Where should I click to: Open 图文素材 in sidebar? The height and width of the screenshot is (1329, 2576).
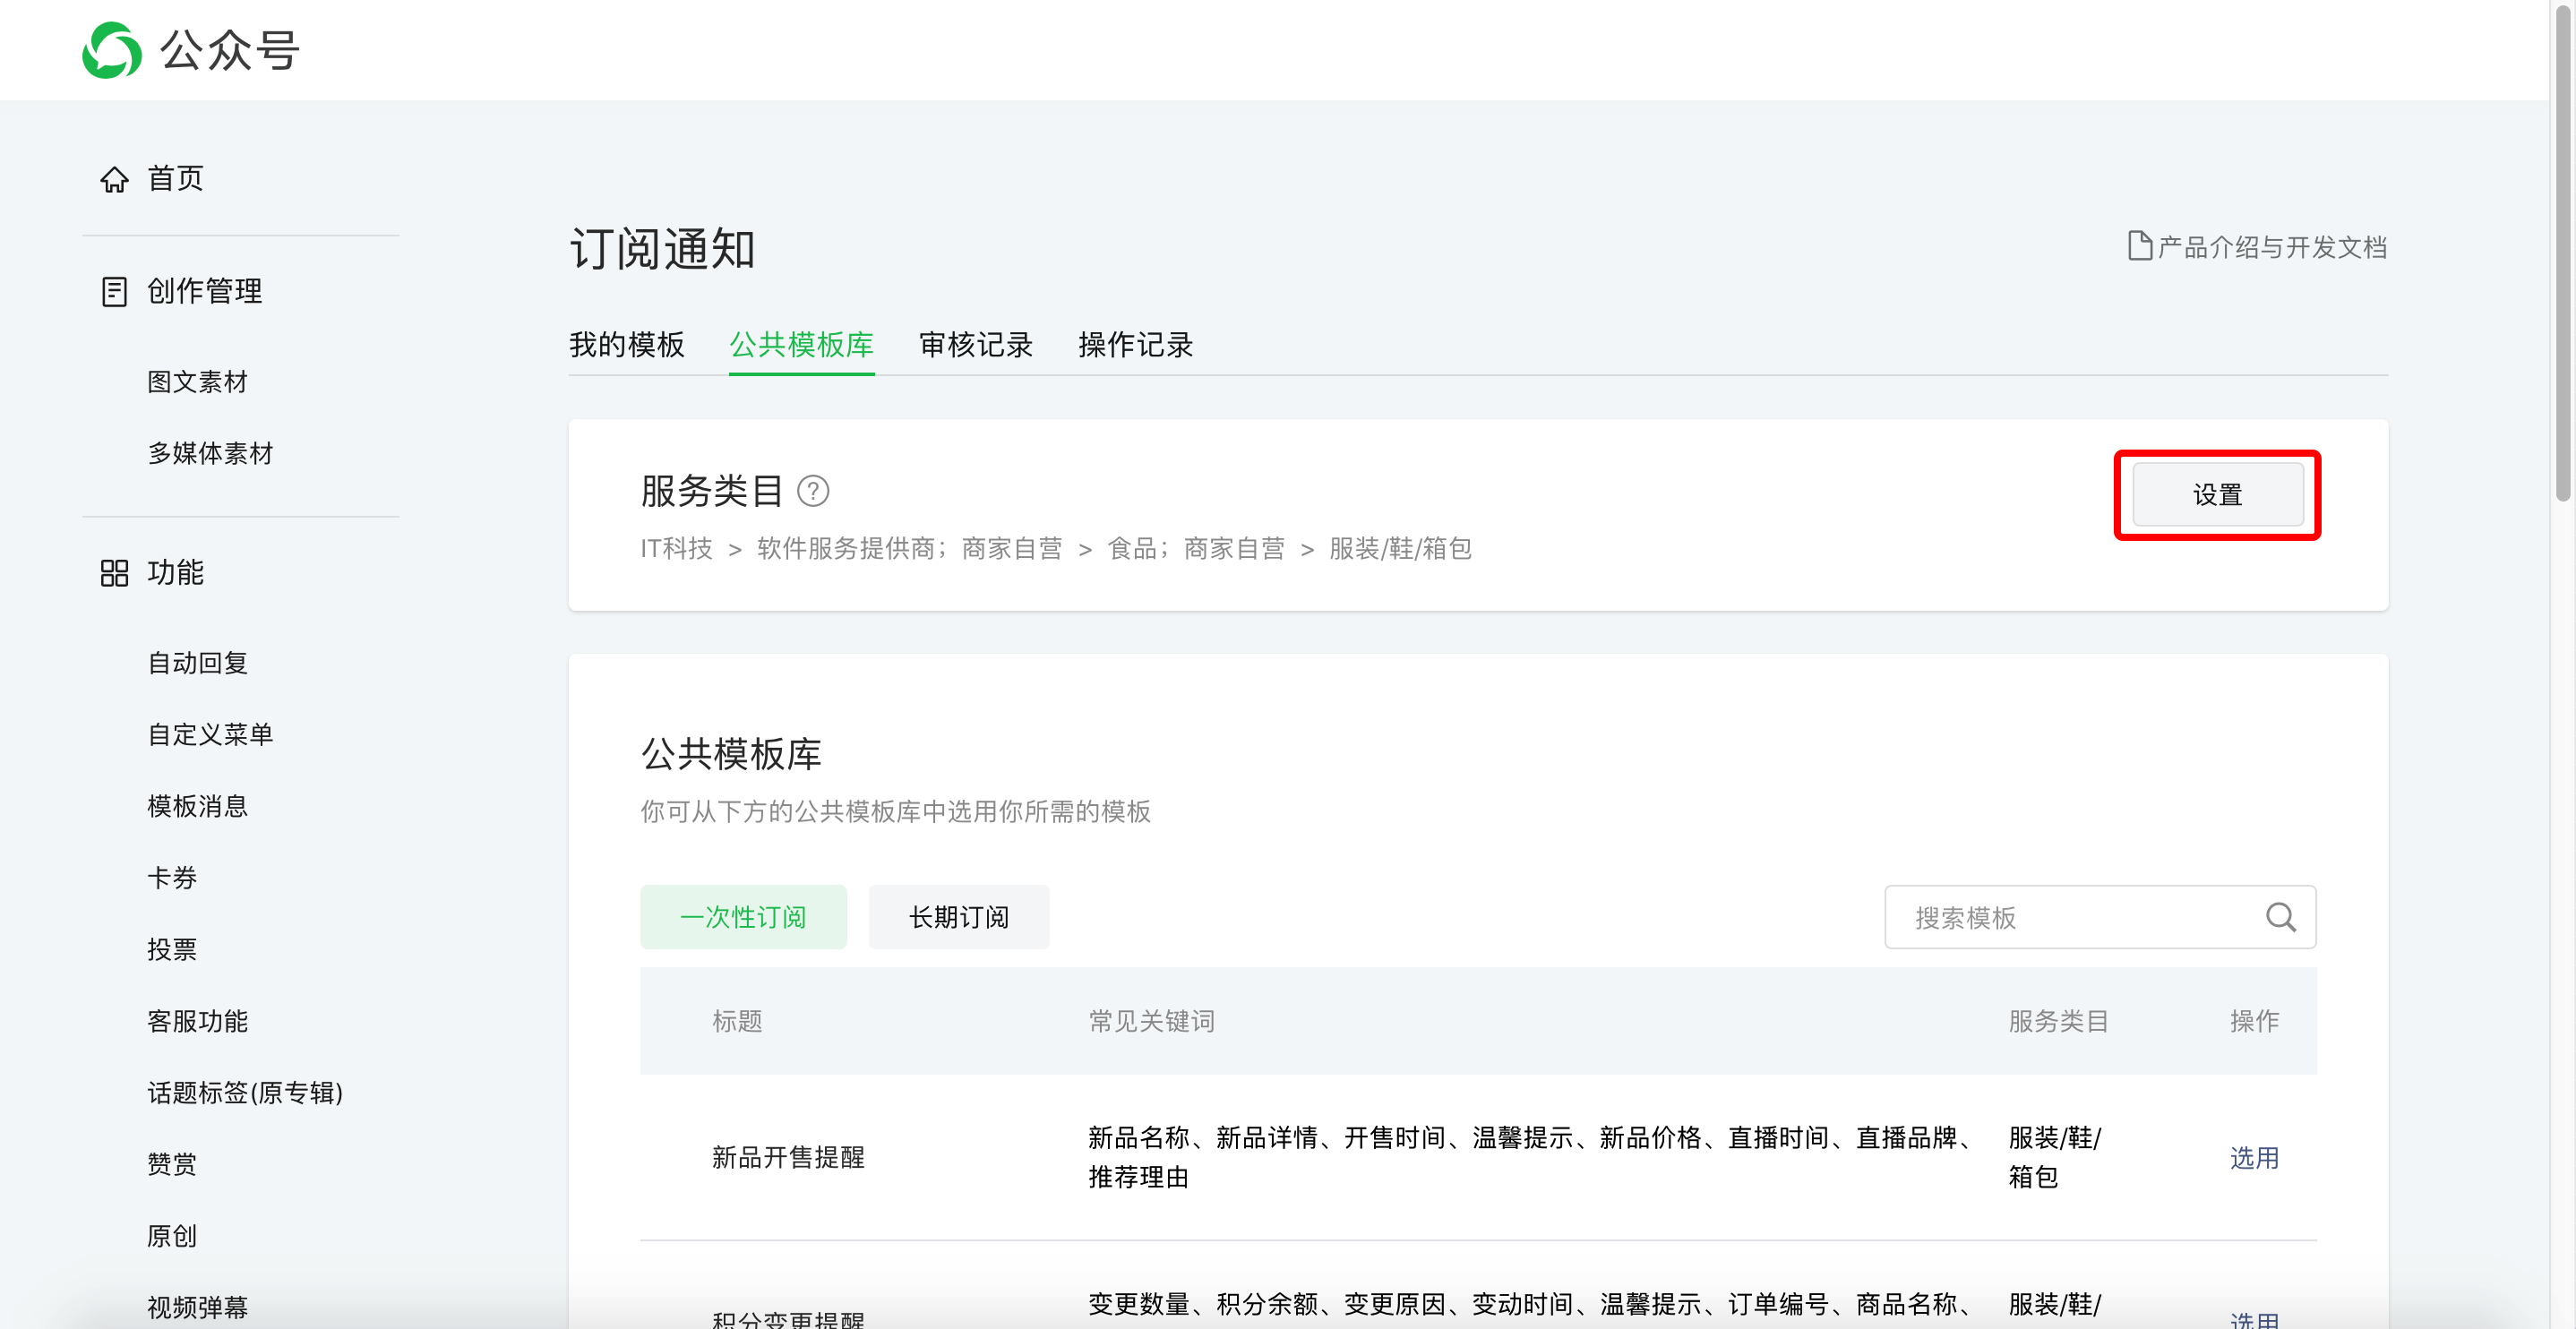(198, 382)
